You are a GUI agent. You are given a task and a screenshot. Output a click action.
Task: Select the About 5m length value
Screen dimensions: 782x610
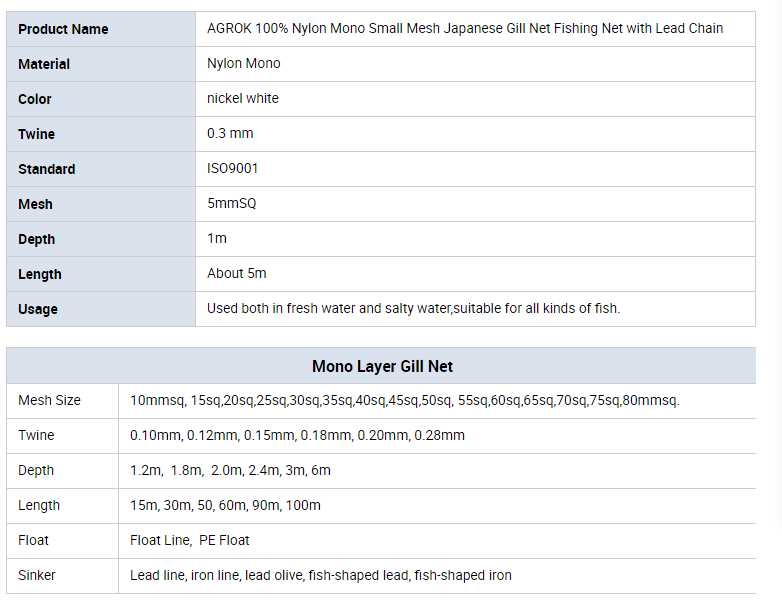click(x=237, y=273)
